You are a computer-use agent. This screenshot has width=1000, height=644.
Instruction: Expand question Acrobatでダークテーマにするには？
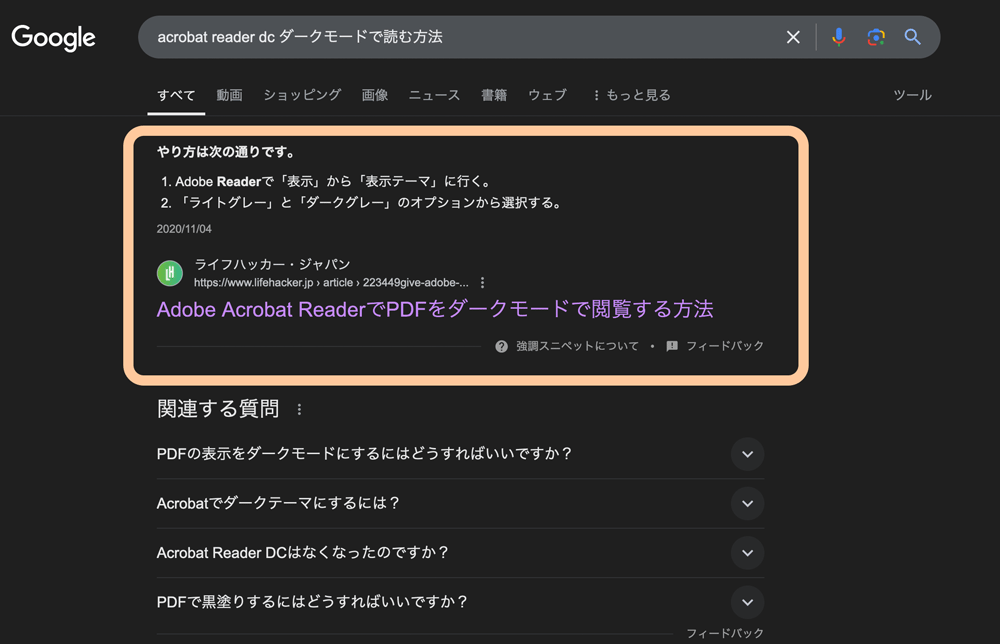point(460,504)
